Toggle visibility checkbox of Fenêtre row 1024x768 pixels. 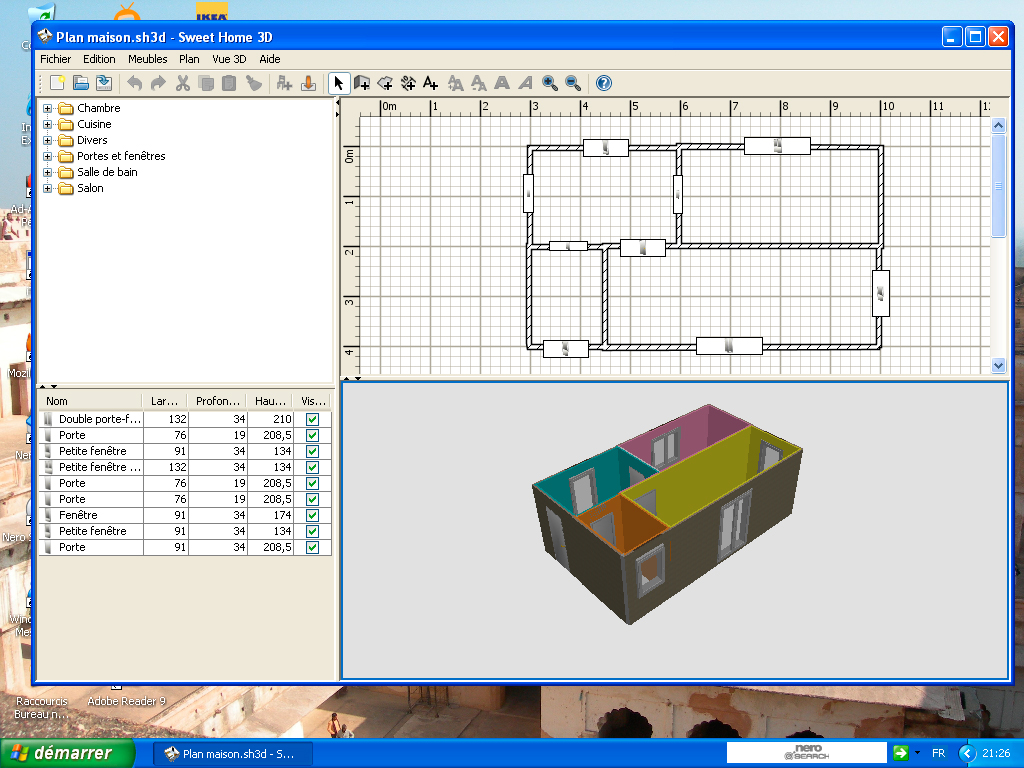313,515
